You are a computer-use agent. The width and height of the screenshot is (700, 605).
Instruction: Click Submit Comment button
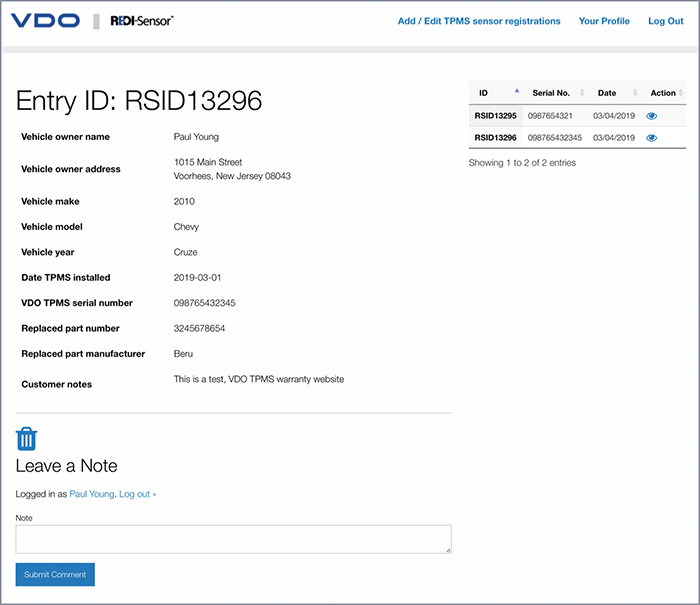tap(55, 574)
